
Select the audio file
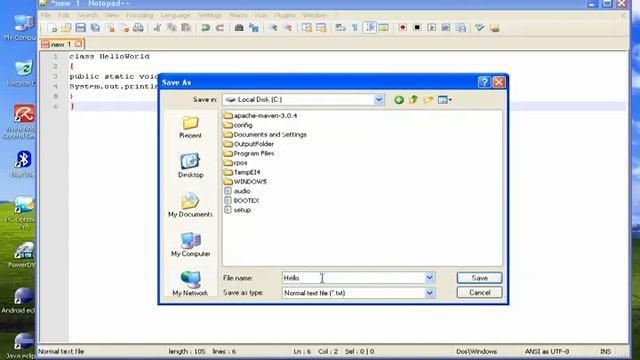pyautogui.click(x=237, y=191)
